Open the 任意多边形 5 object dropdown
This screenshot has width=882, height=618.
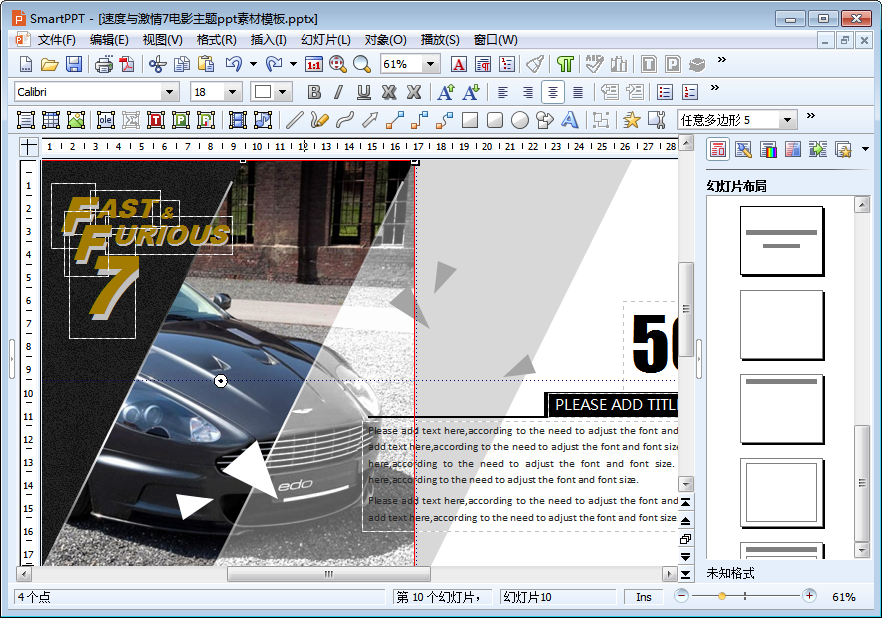point(787,120)
